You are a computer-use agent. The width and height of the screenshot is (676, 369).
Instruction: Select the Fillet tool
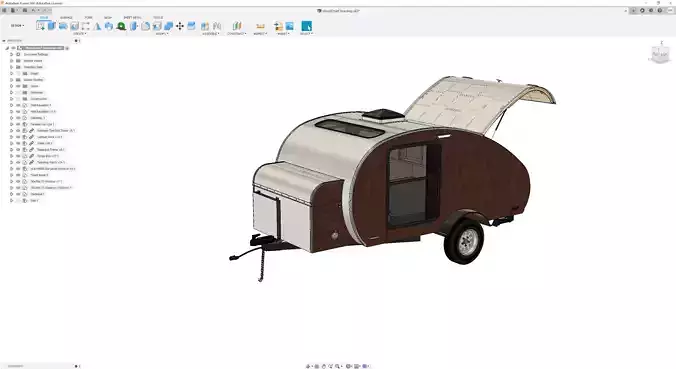146,26
